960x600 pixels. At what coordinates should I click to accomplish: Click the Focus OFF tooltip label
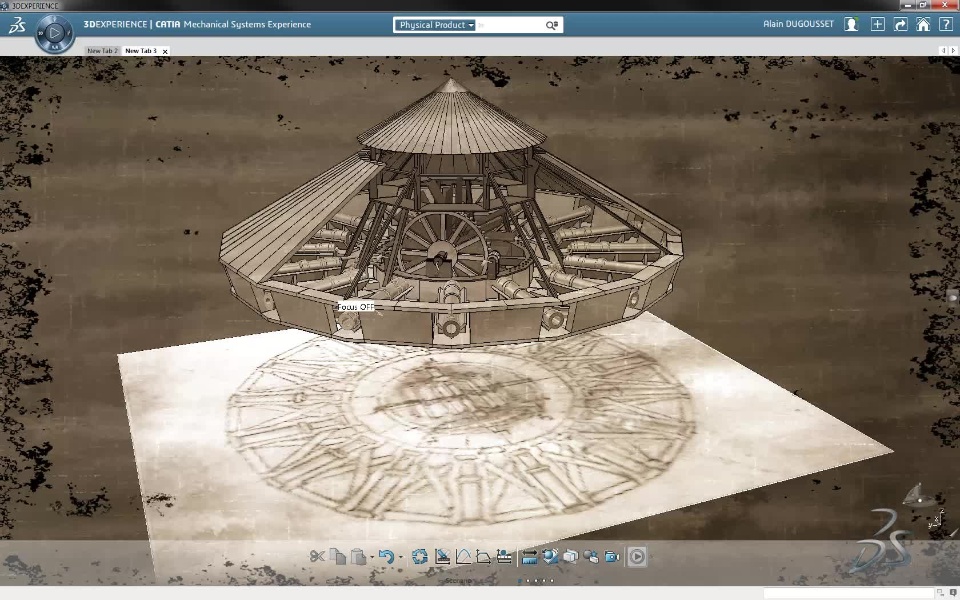coord(355,307)
